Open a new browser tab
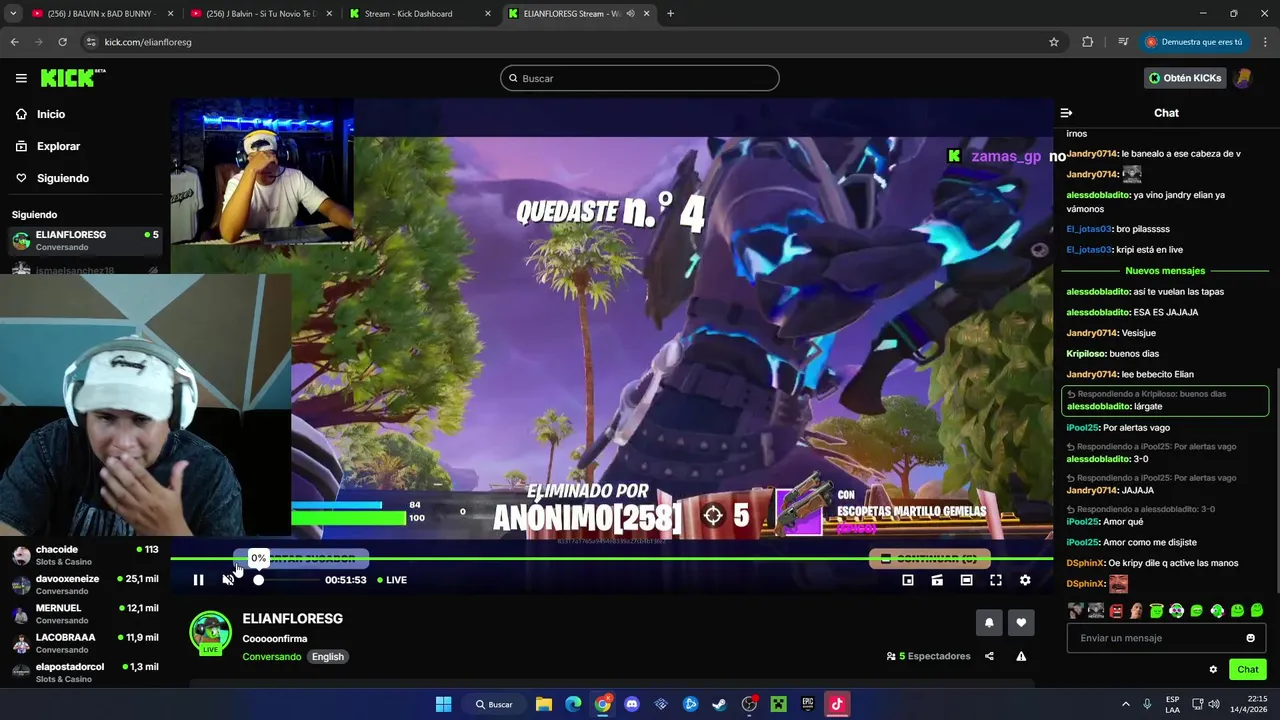 [x=670, y=14]
